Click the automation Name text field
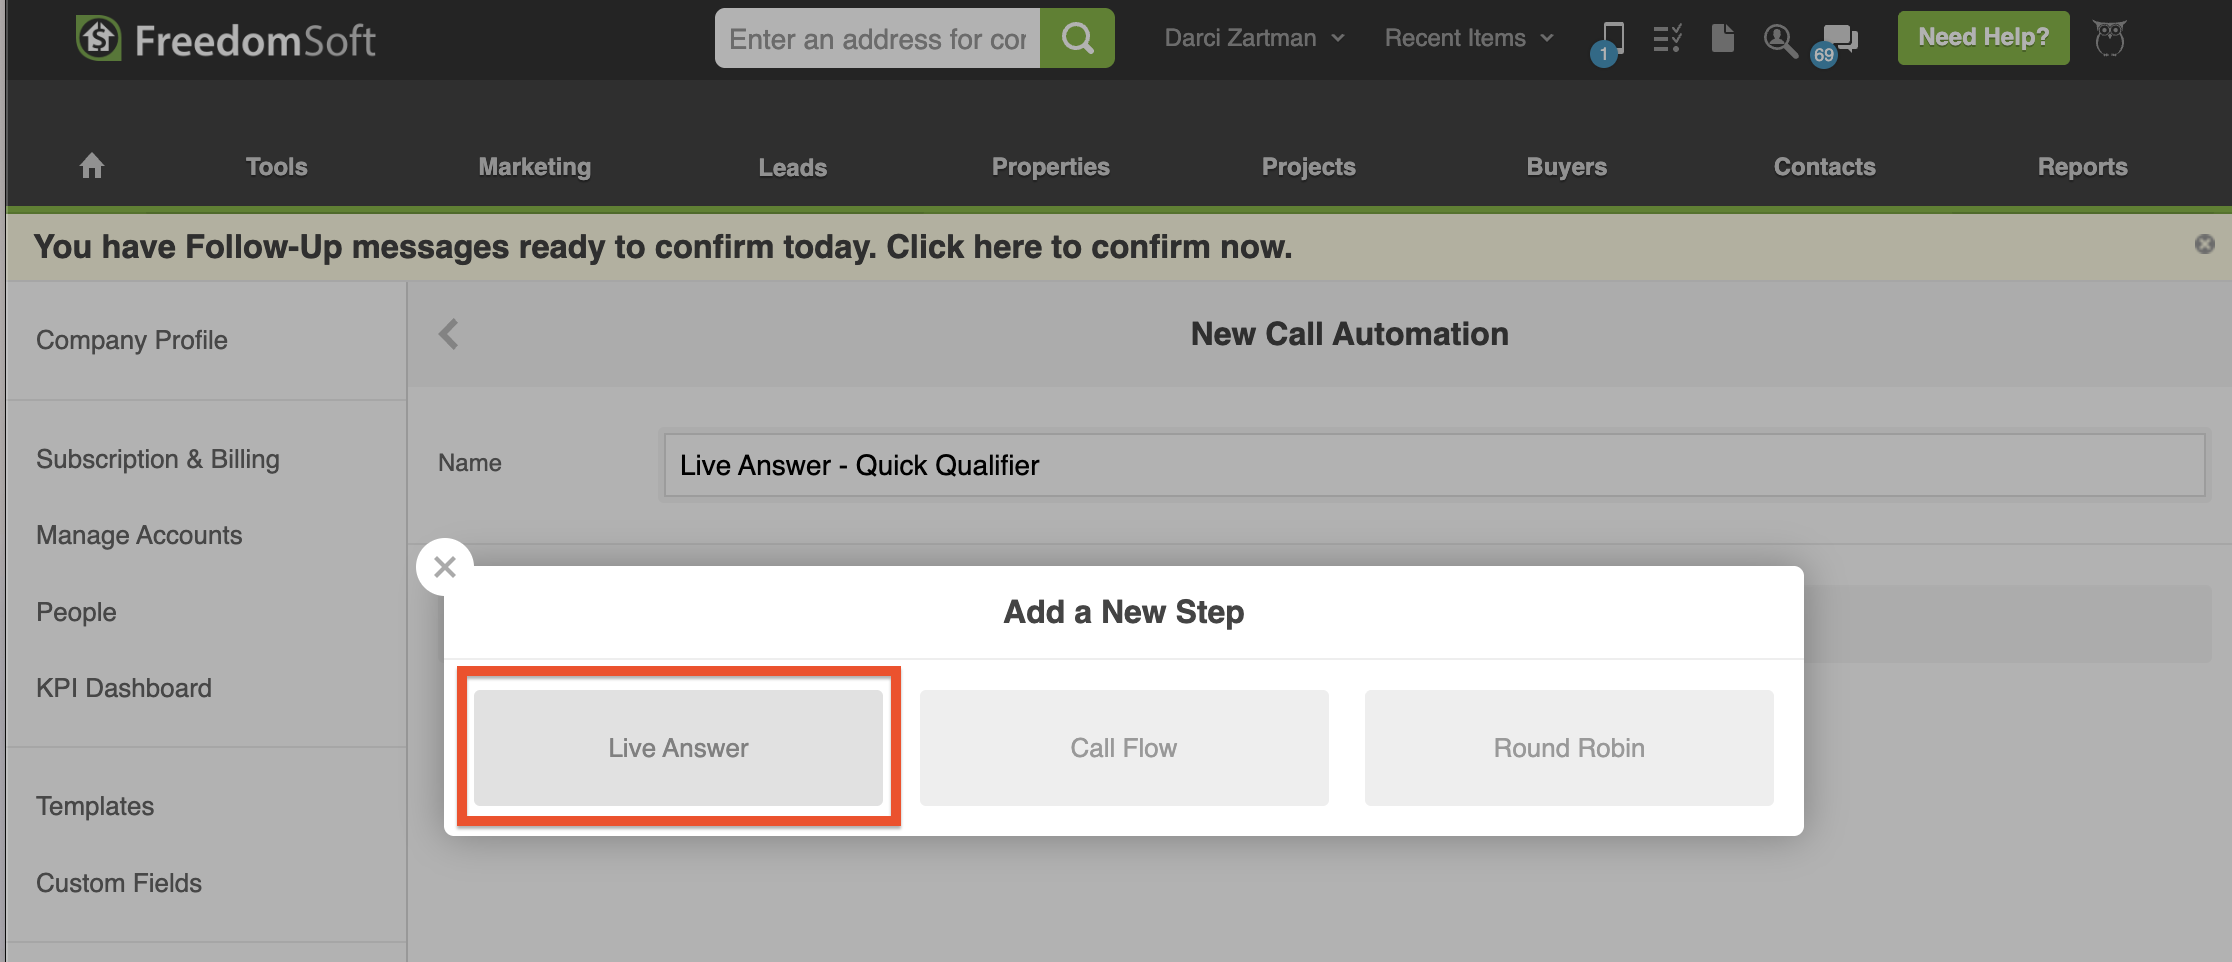The image size is (2232, 962). (1434, 465)
